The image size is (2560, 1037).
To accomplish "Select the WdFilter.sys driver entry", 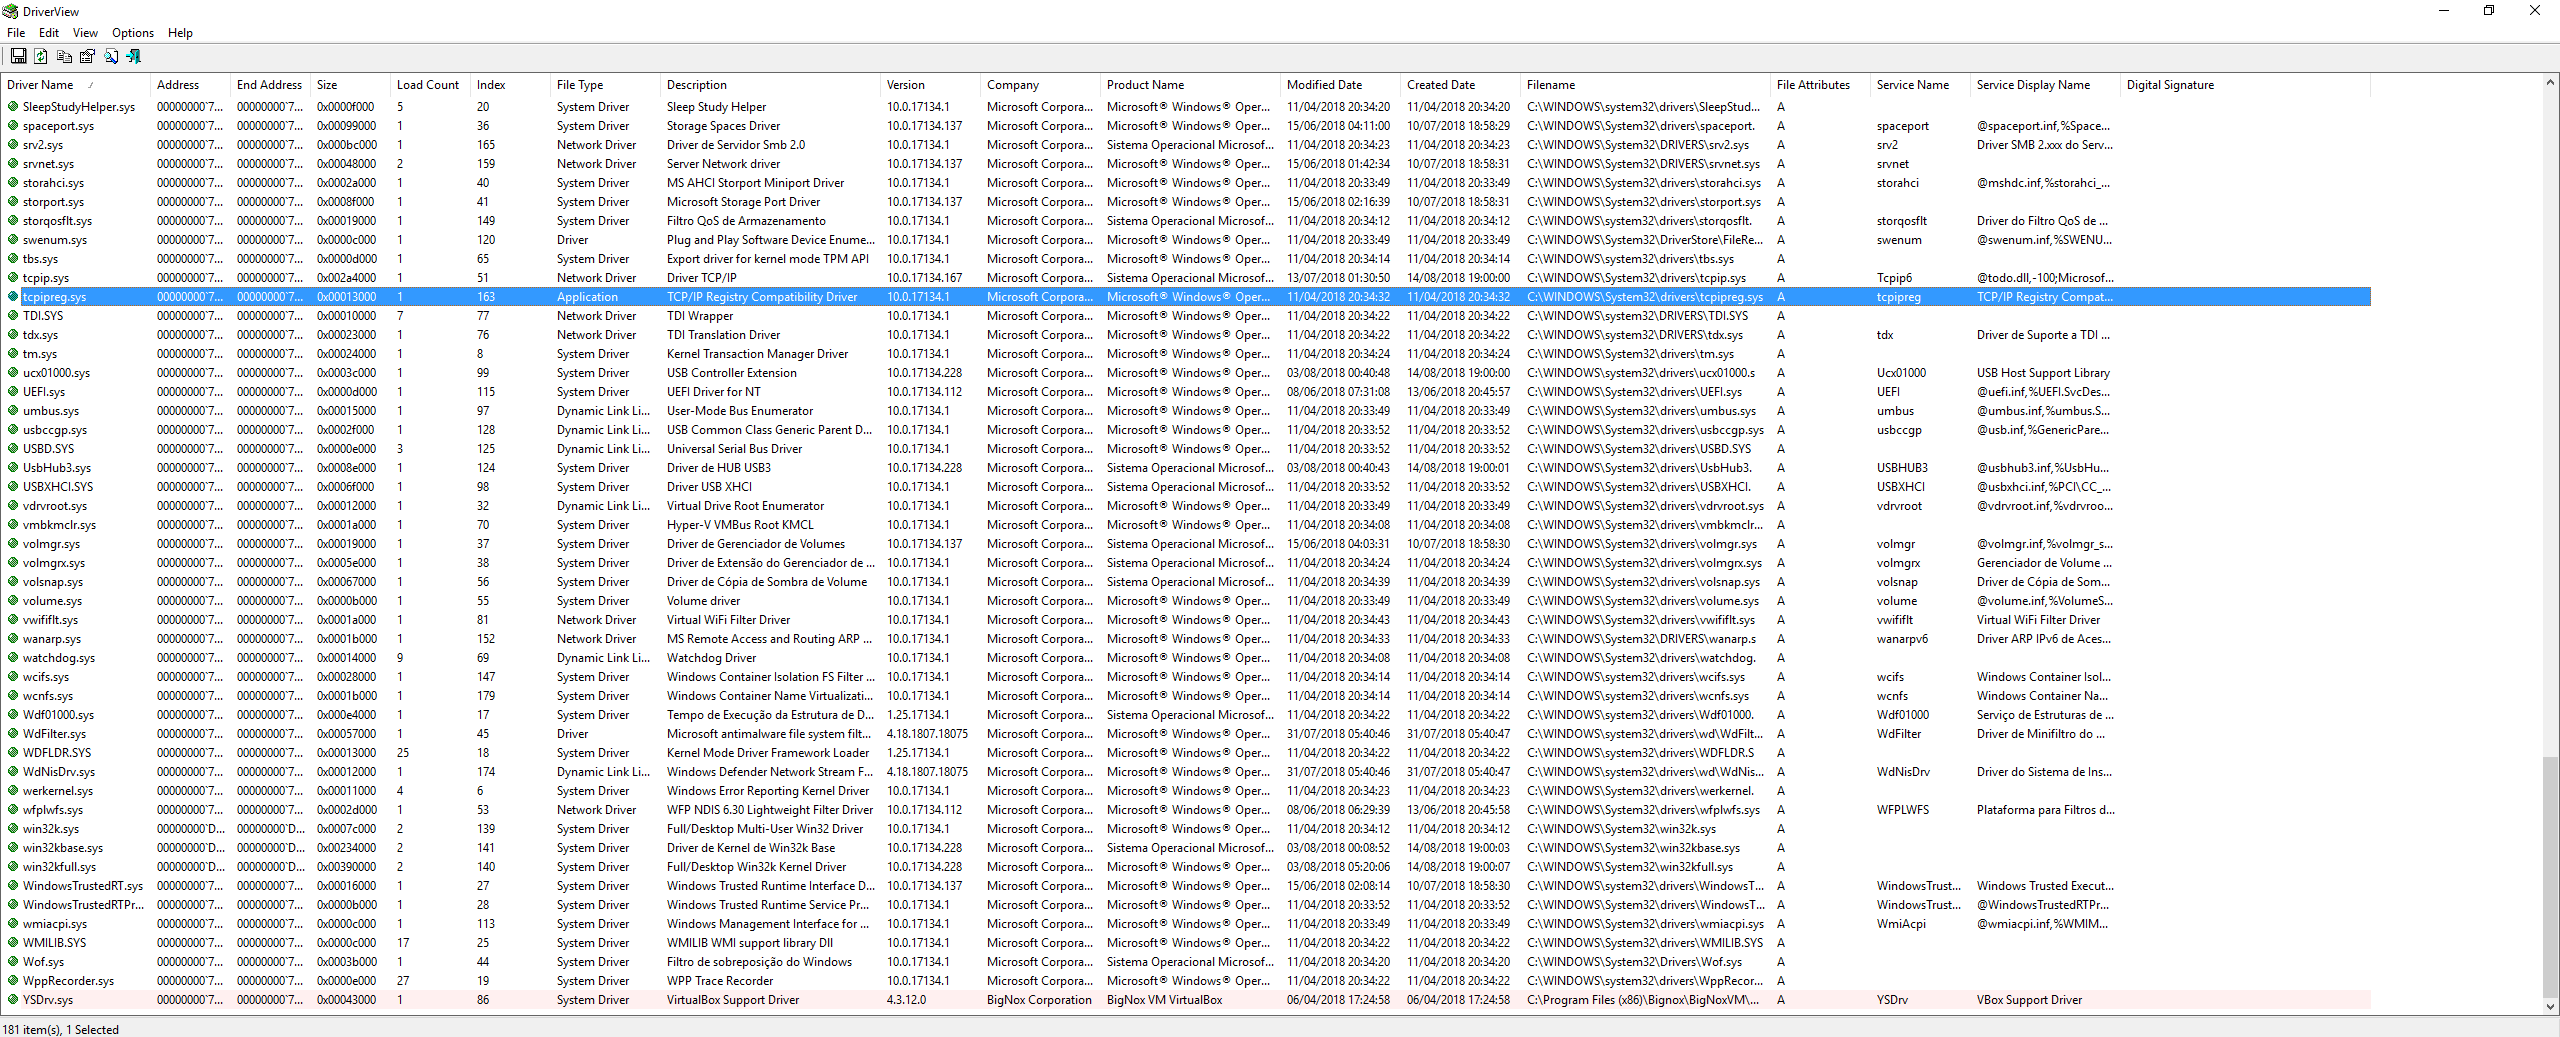I will 54,734.
